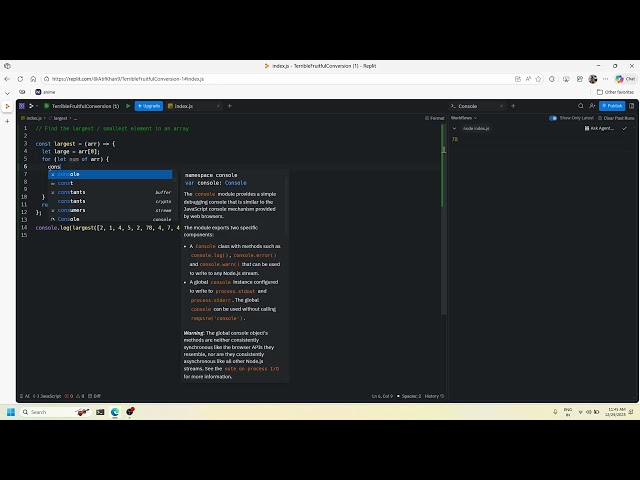Click the largest breadcrumb
The height and width of the screenshot is (480, 640).
point(58,118)
